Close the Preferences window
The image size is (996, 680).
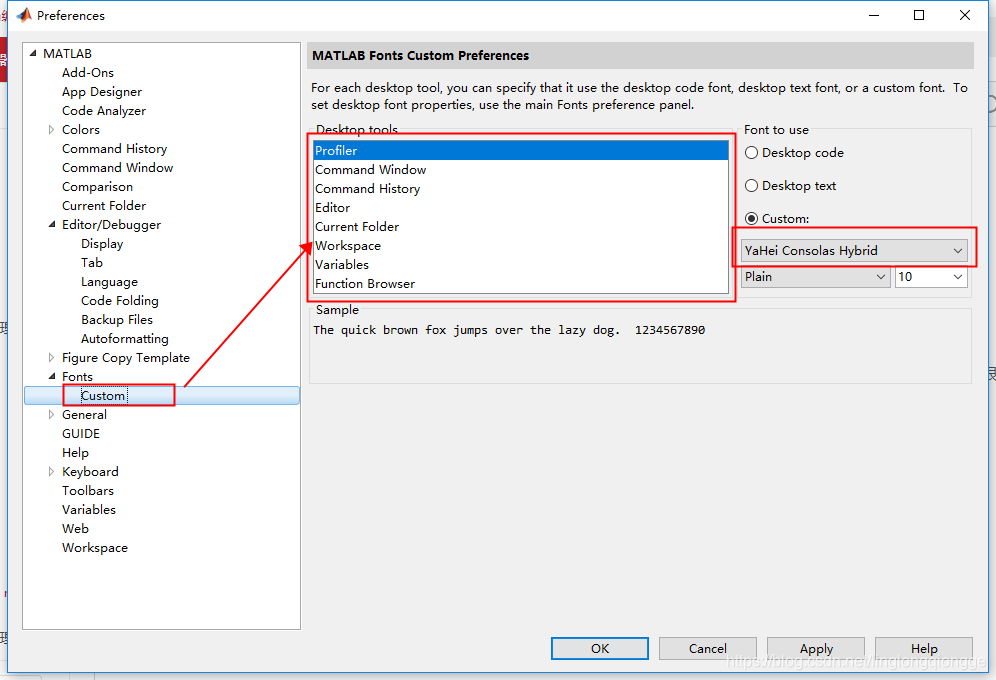964,15
